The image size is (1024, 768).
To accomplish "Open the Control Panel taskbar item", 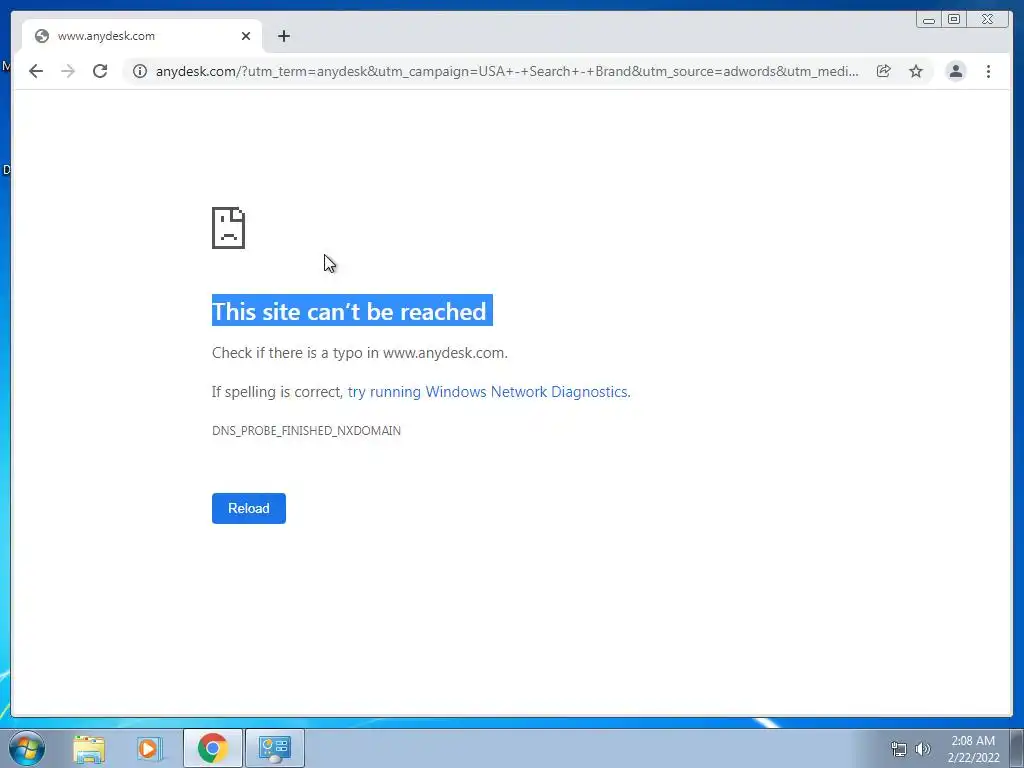I will (x=274, y=748).
